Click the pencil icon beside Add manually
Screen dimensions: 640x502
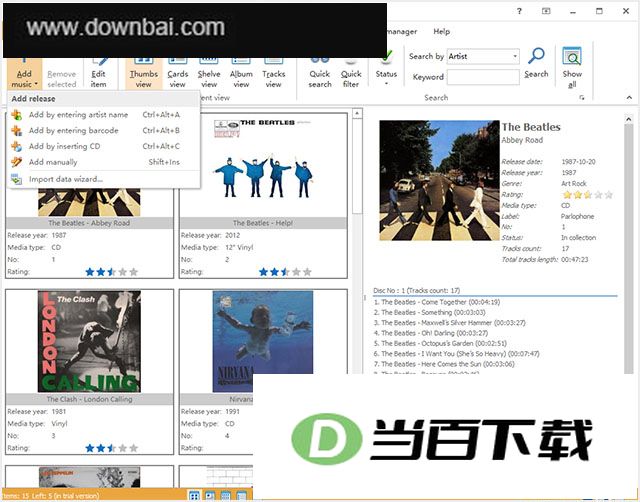17,162
